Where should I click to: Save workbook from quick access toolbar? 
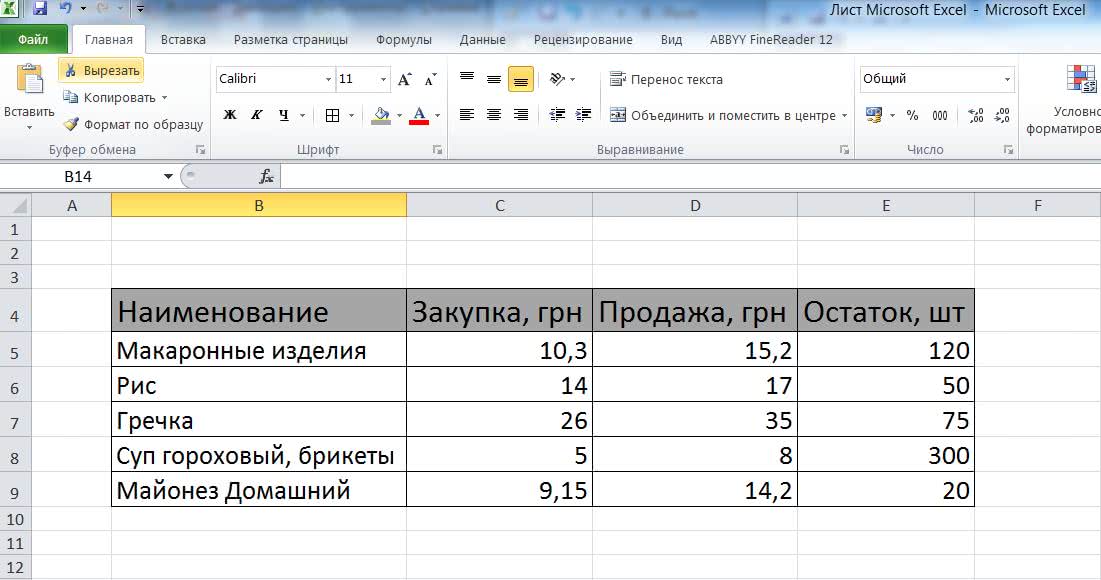pyautogui.click(x=39, y=8)
